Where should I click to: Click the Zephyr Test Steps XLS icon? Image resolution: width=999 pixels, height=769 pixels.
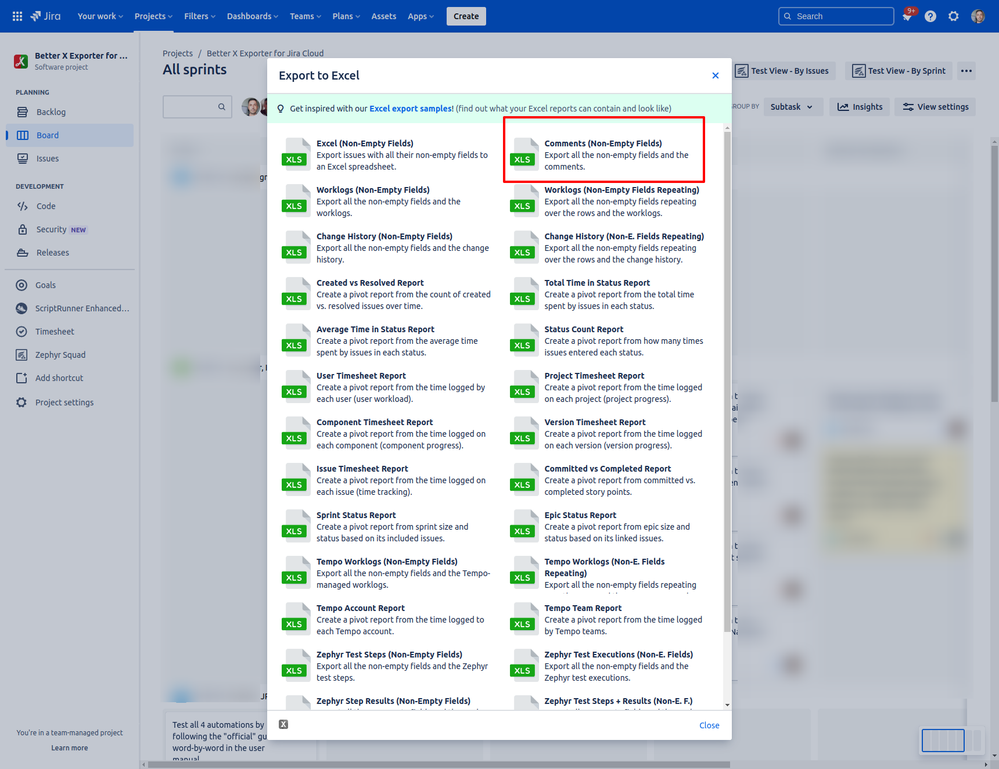[294, 666]
